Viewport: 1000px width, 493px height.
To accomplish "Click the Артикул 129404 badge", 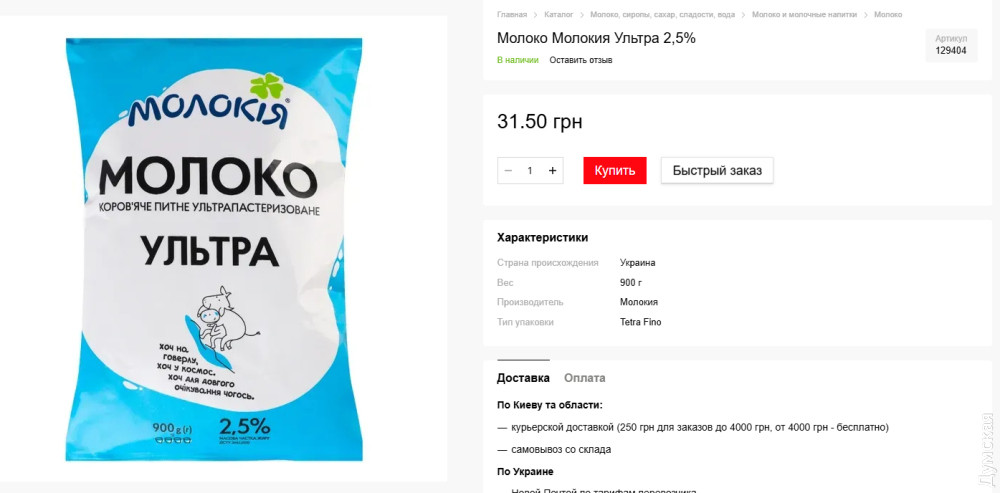I will coord(951,45).
